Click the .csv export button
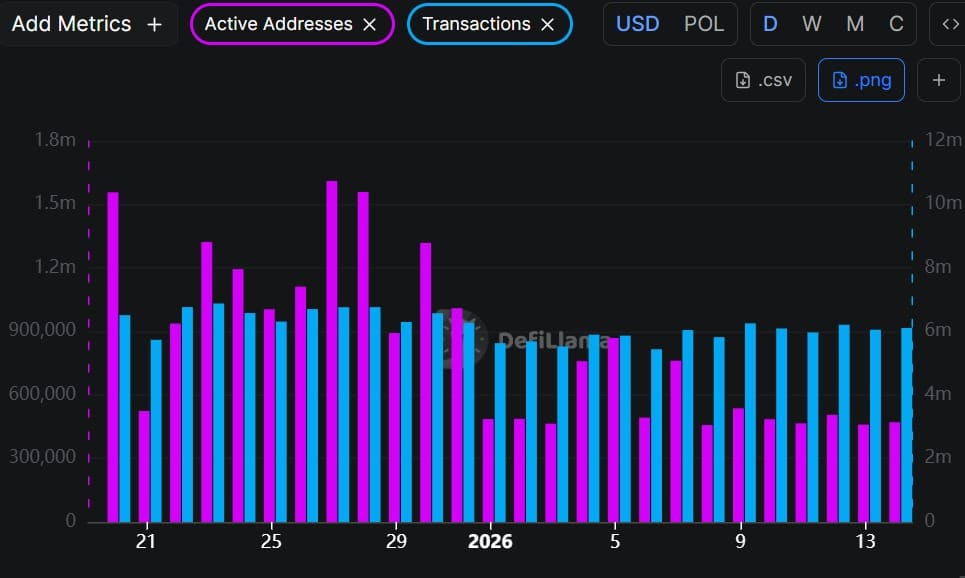This screenshot has height=578, width=965. coord(763,79)
